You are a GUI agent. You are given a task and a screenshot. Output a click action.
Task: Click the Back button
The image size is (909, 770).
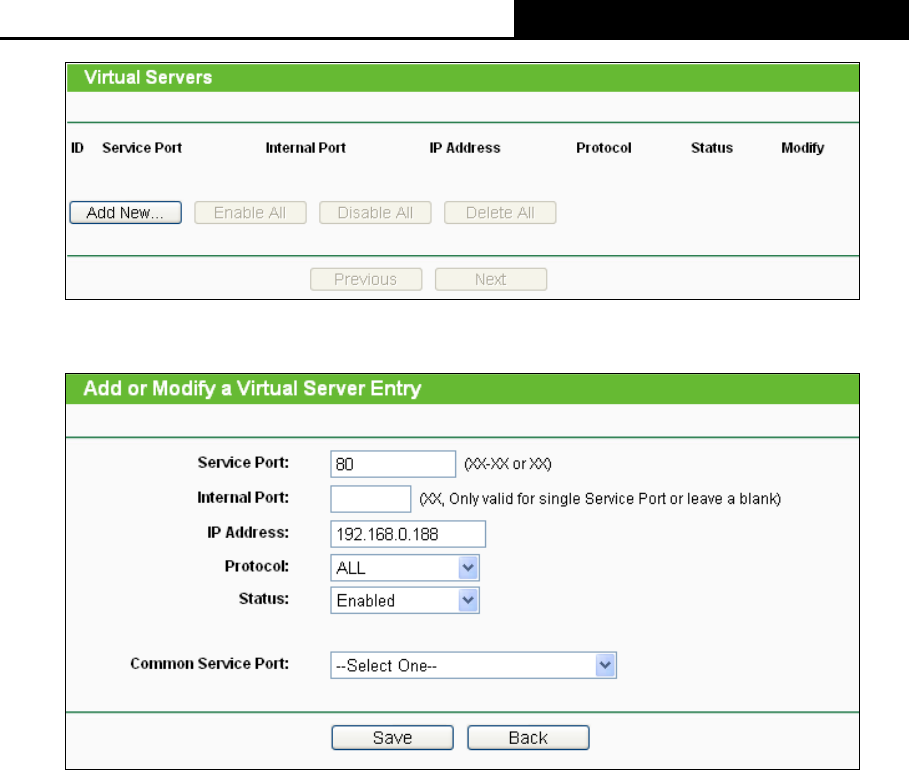click(x=528, y=738)
